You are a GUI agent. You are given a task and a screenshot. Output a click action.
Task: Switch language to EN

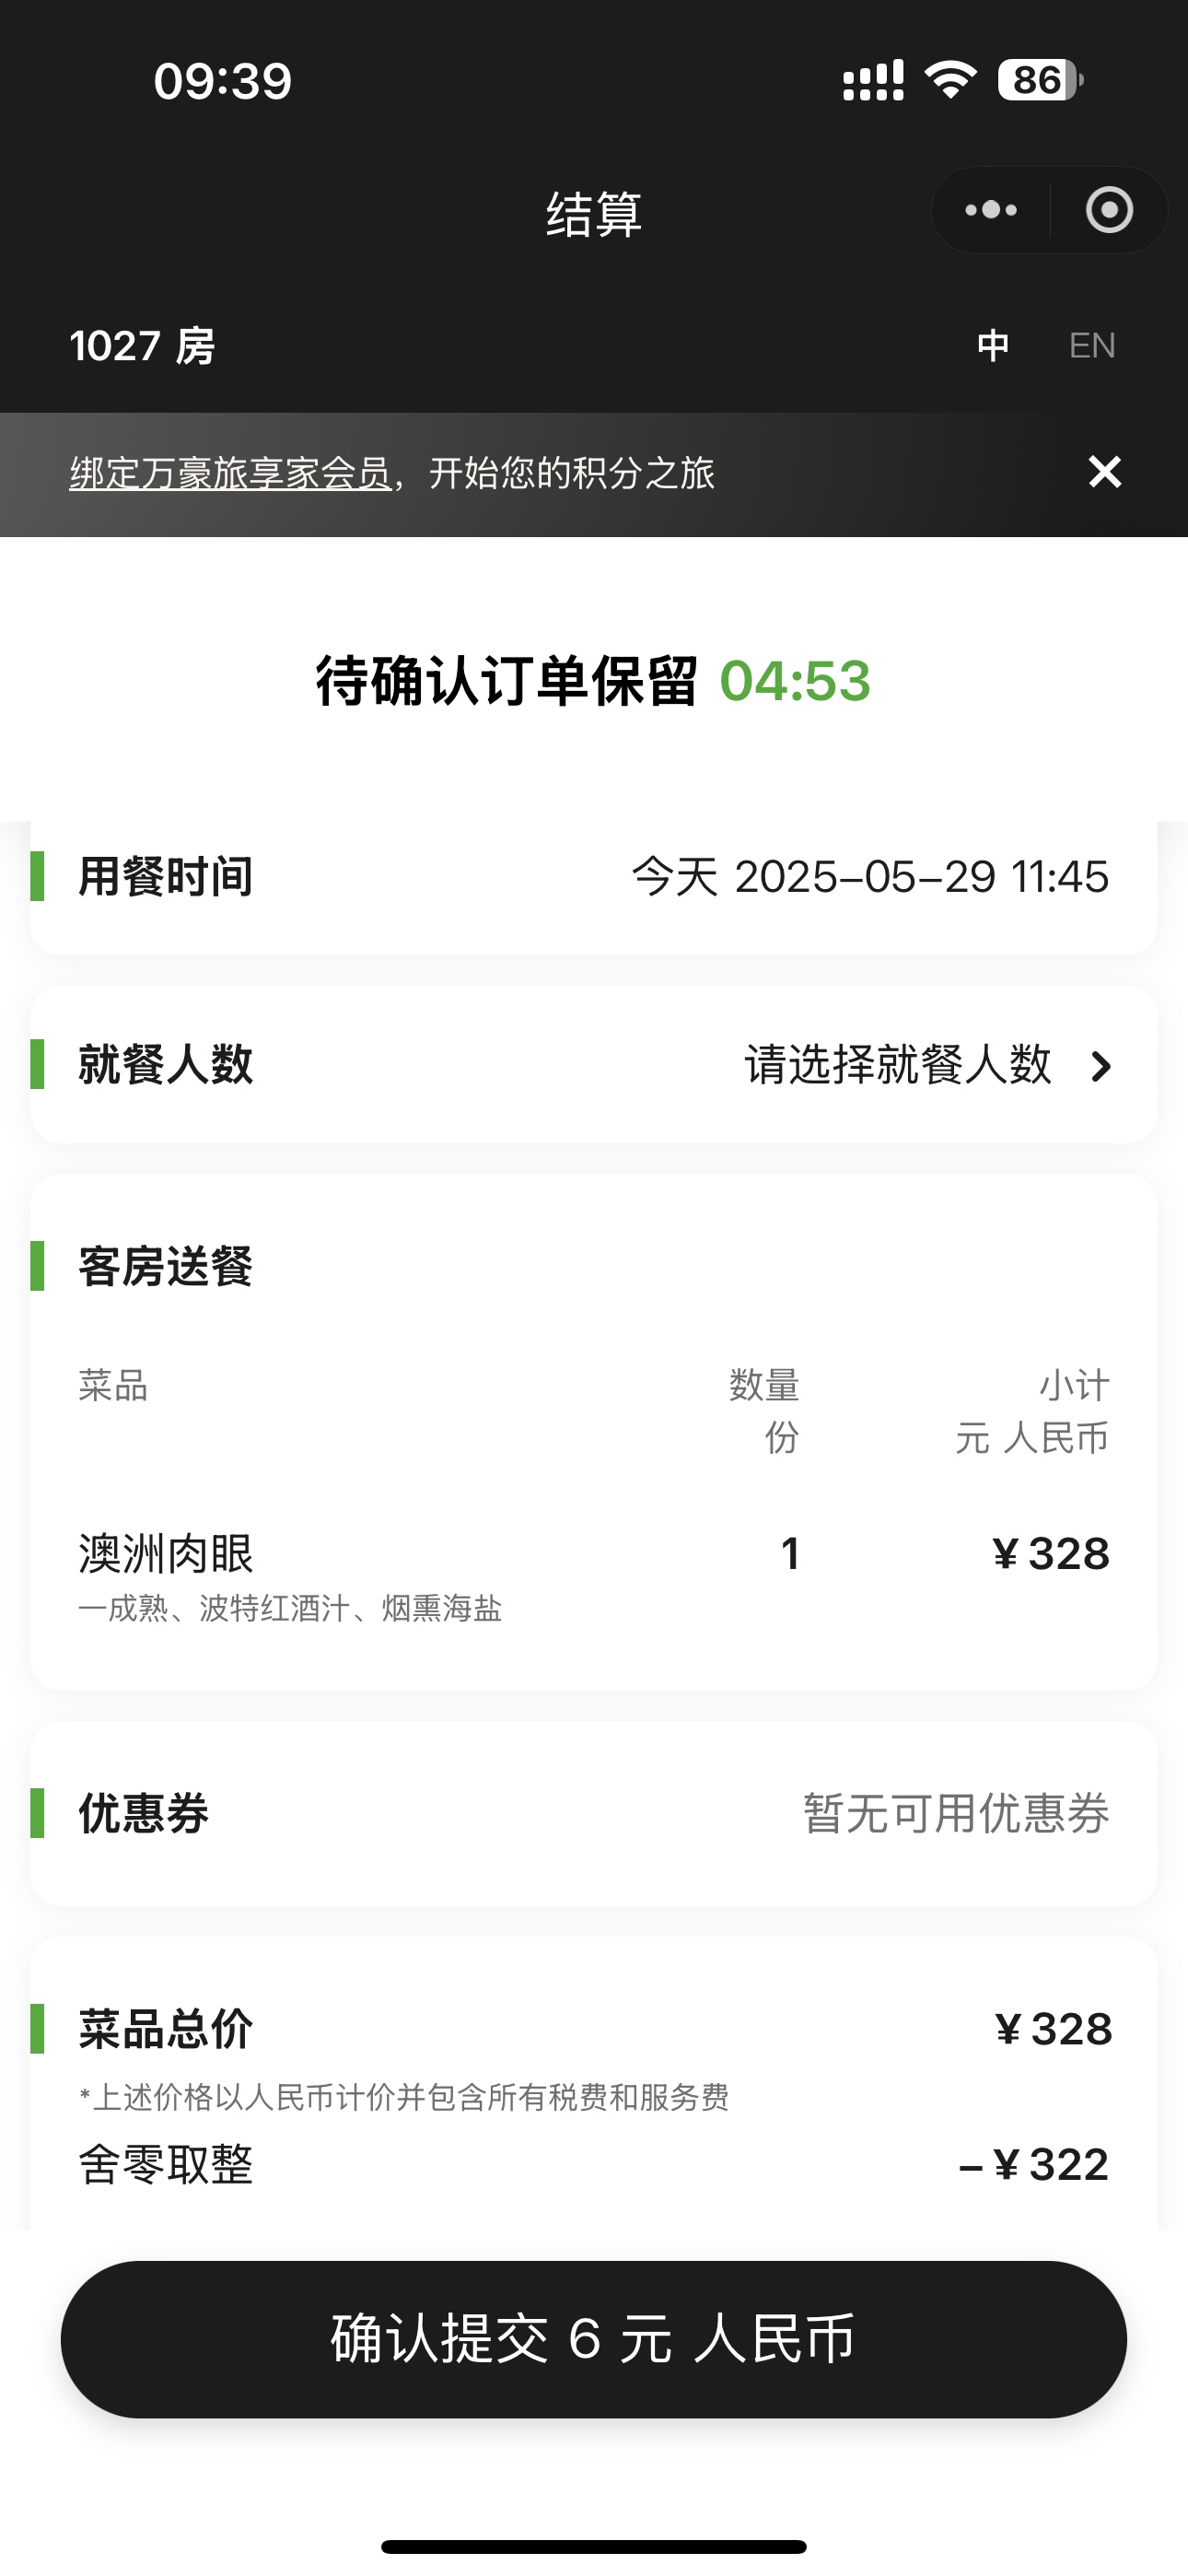click(1092, 346)
